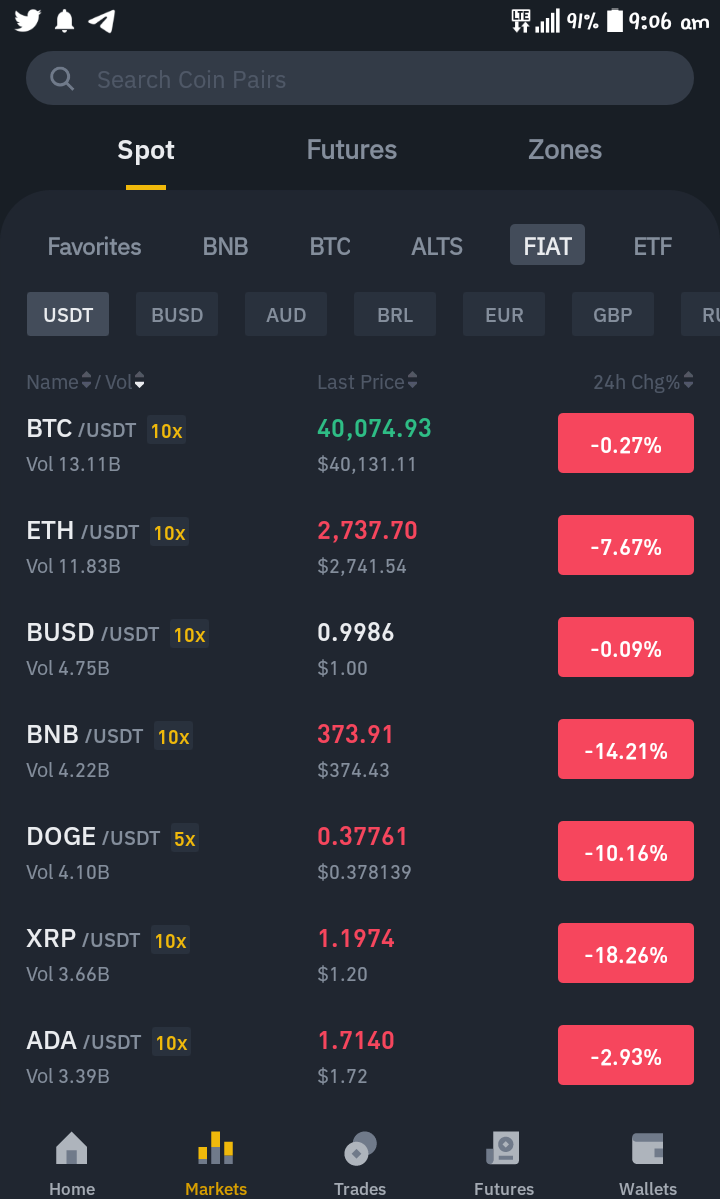Open the Trades coins icon

click(360, 1148)
